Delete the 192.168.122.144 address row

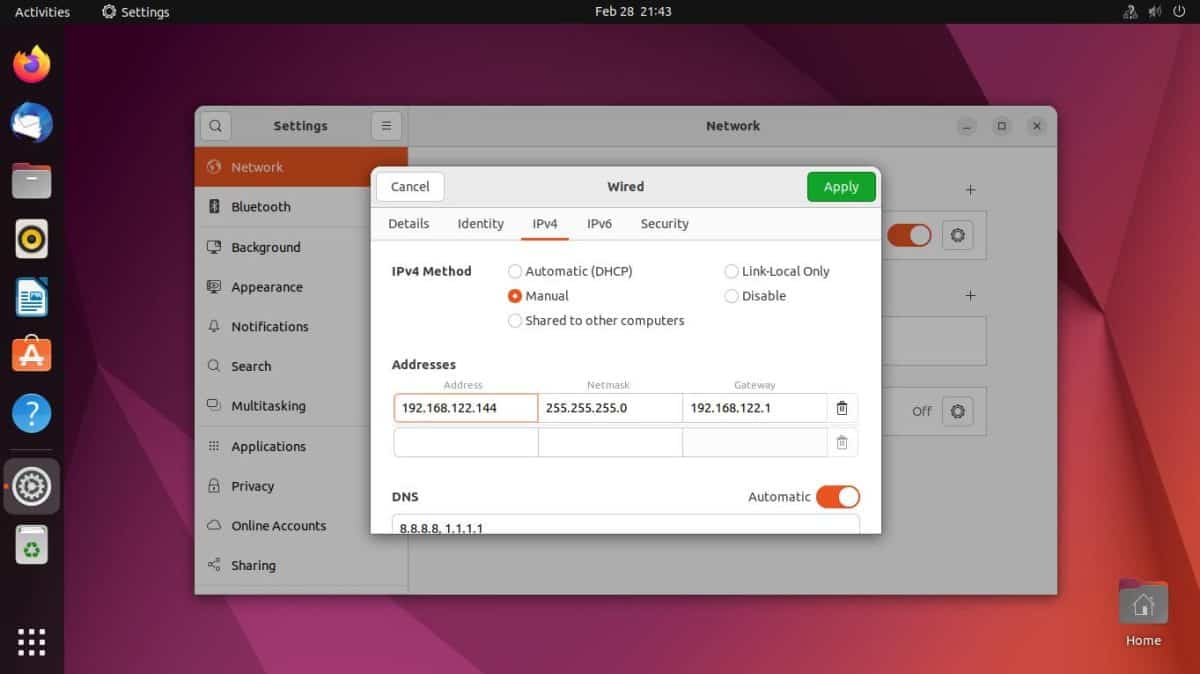841,407
